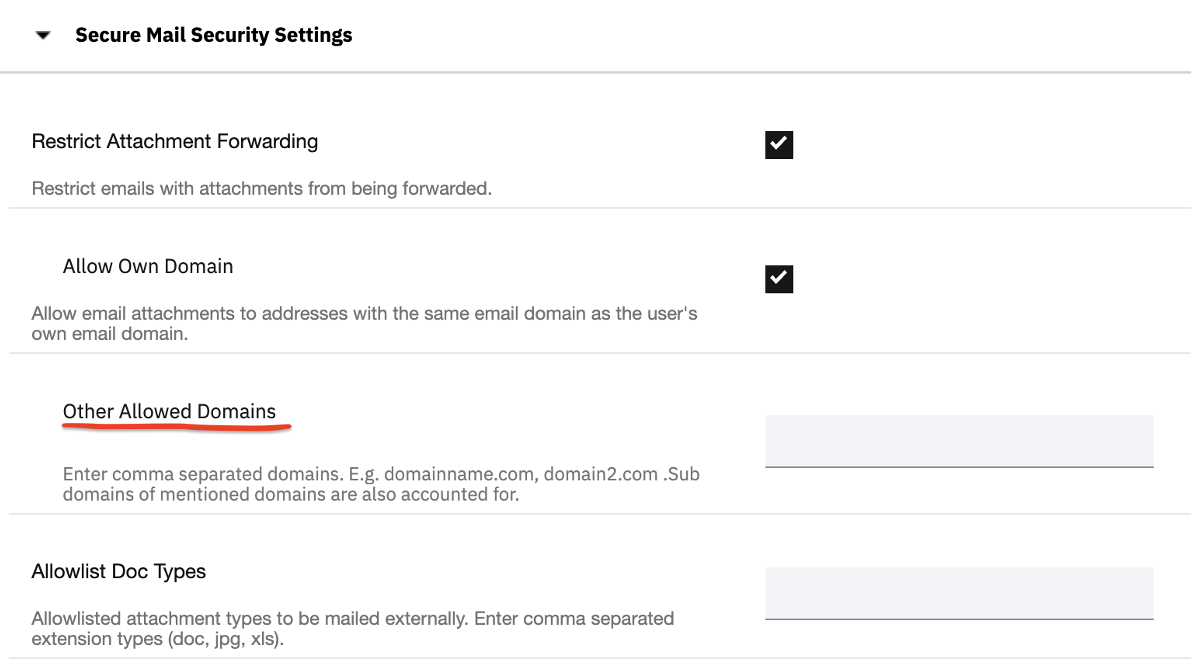The width and height of the screenshot is (1200, 666).
Task: Focus the Other Allowed Domains input field
Action: [959, 441]
